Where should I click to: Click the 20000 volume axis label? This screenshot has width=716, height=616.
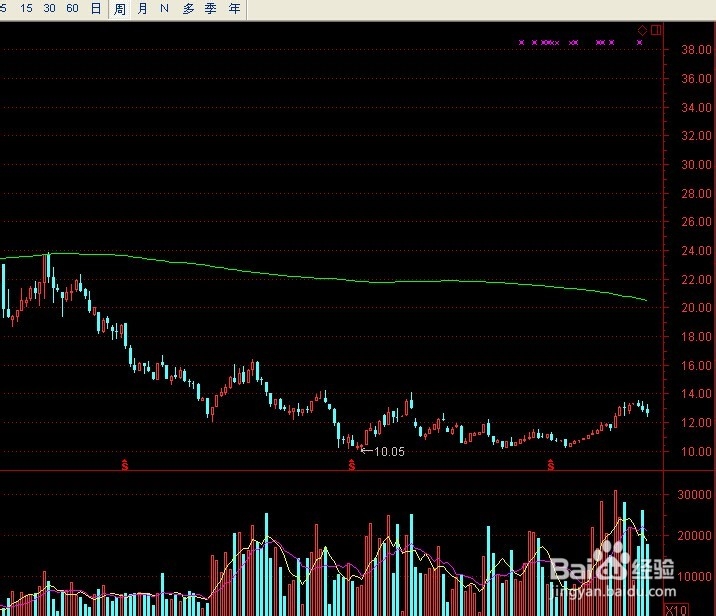pos(694,535)
